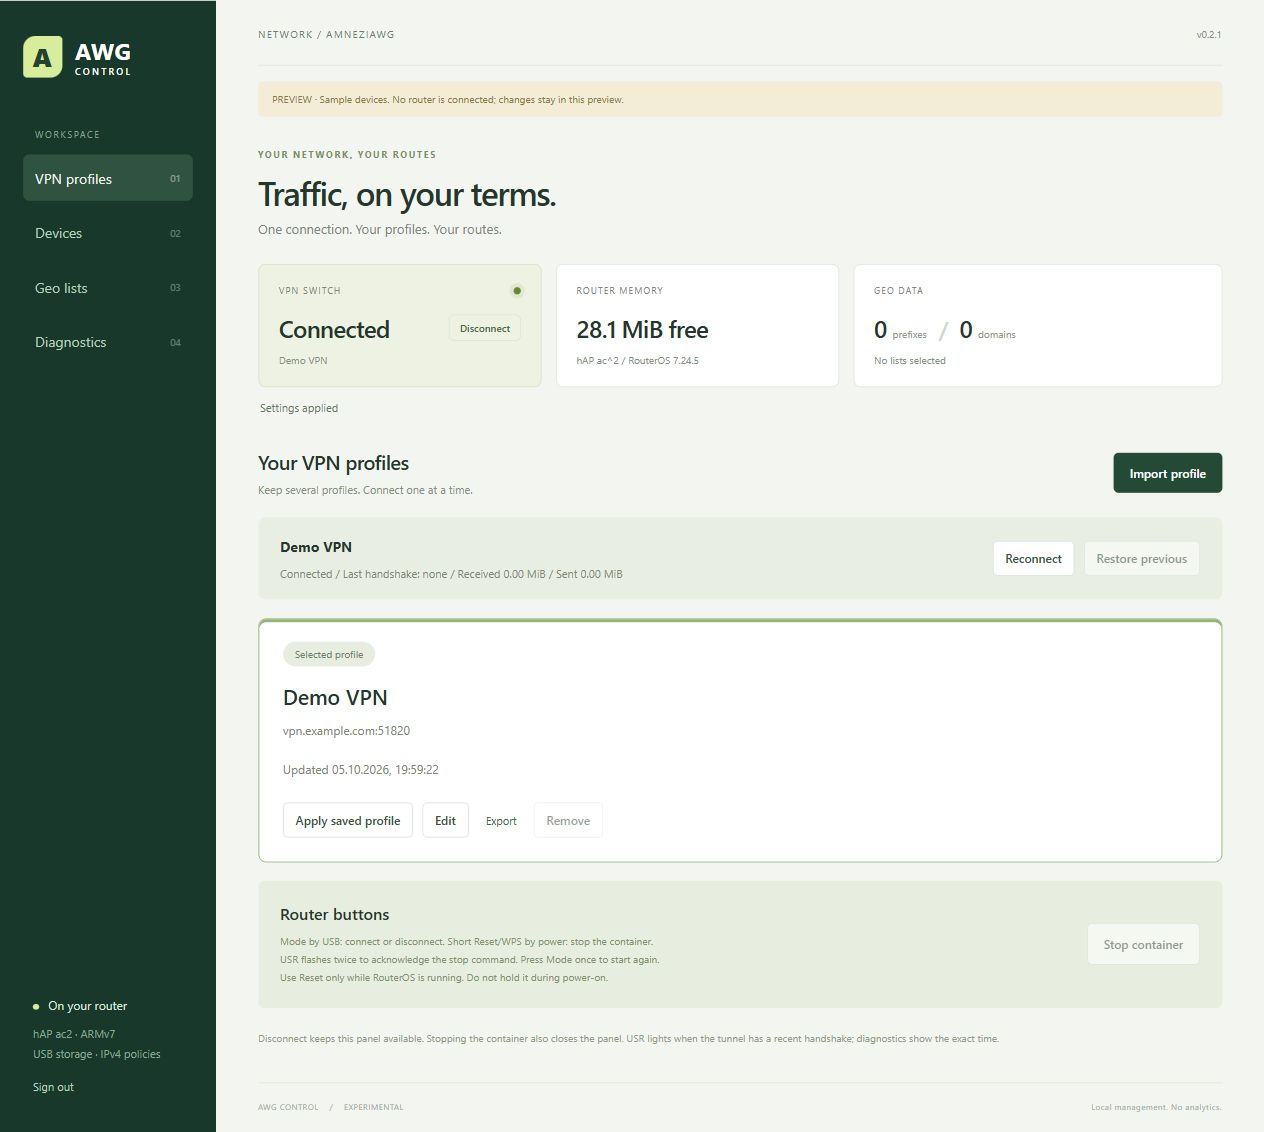Go to the Devices section

click(108, 233)
